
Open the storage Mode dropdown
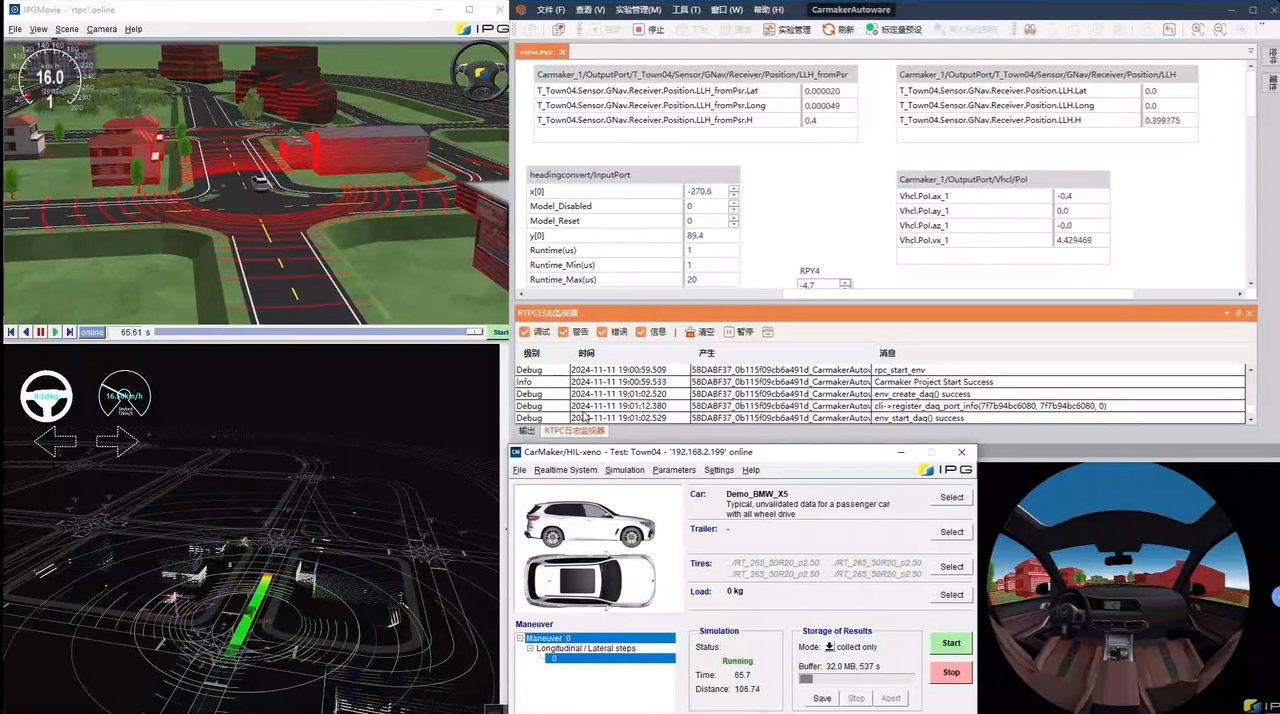tap(829, 647)
